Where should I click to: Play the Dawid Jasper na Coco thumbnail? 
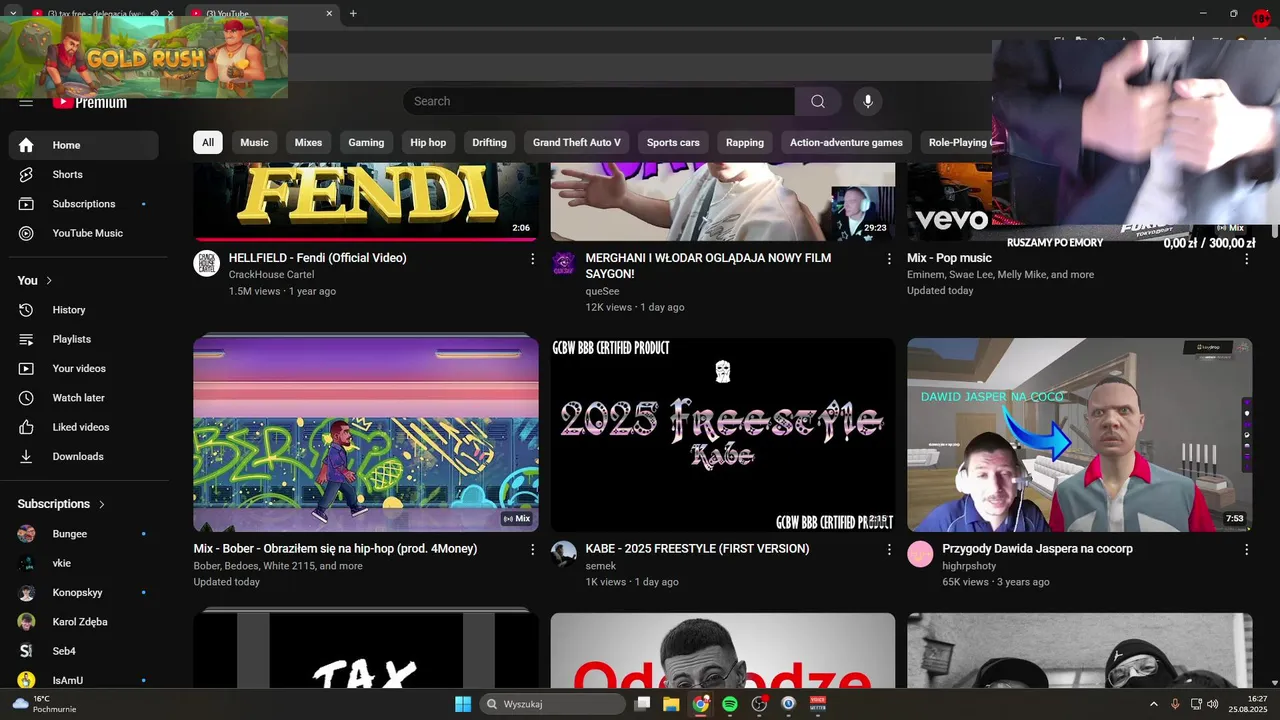[1080, 434]
